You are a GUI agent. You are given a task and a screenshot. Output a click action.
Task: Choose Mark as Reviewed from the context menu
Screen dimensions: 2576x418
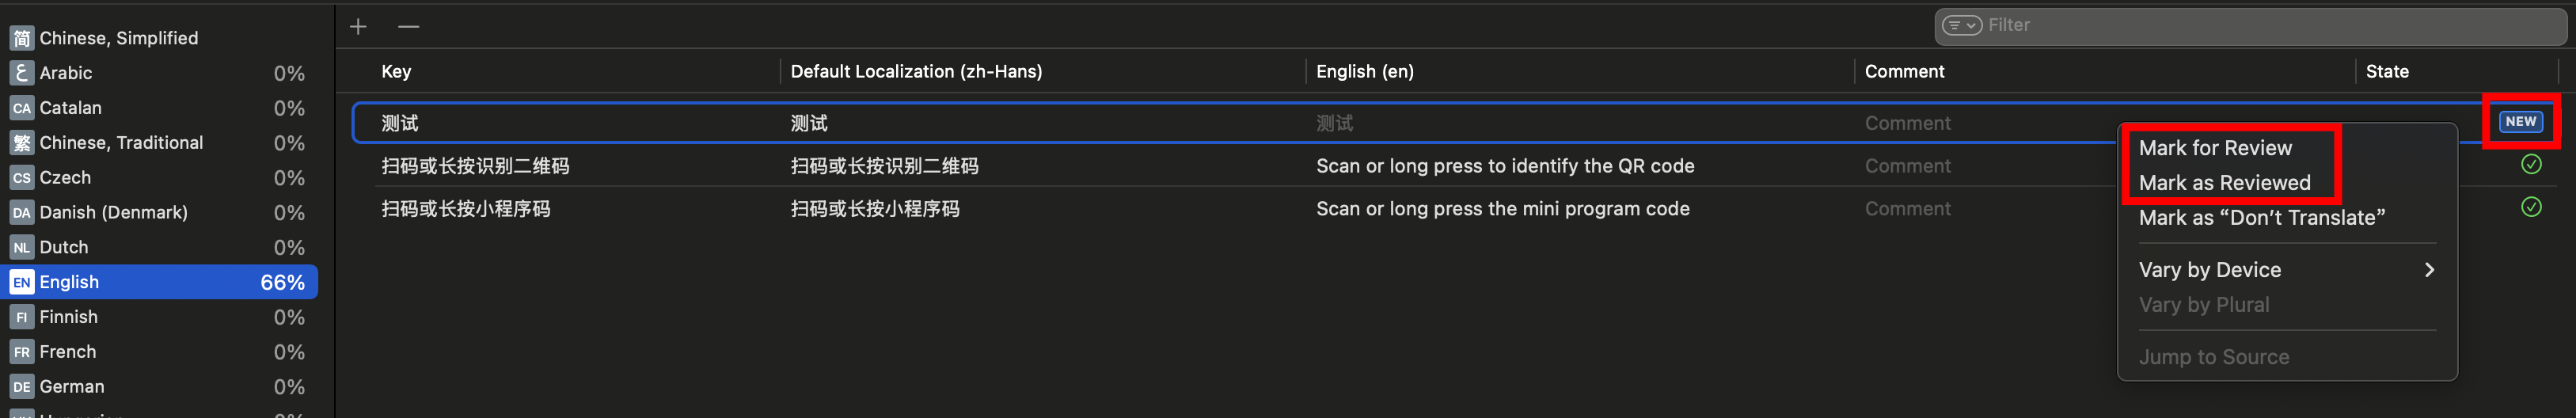(2224, 183)
